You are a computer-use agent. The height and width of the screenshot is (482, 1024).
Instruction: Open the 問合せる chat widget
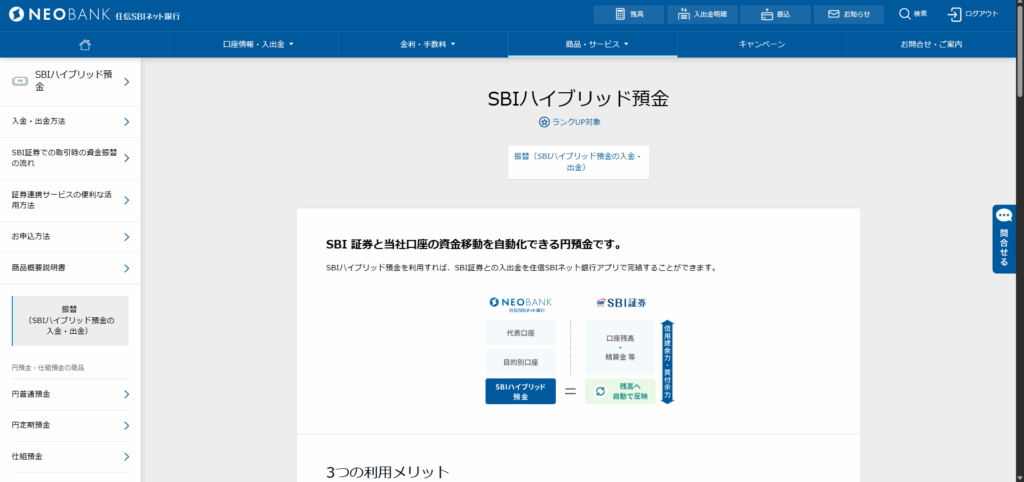tap(1004, 239)
